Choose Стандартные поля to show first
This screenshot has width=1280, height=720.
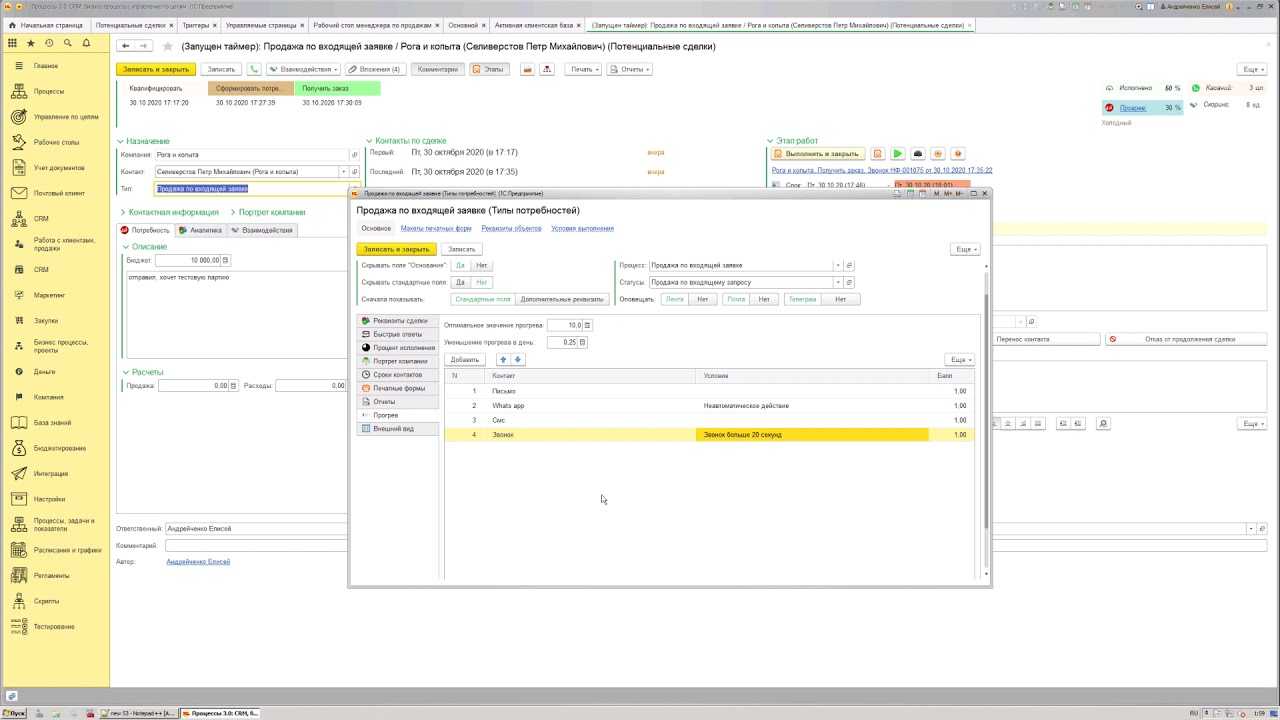tap(483, 299)
